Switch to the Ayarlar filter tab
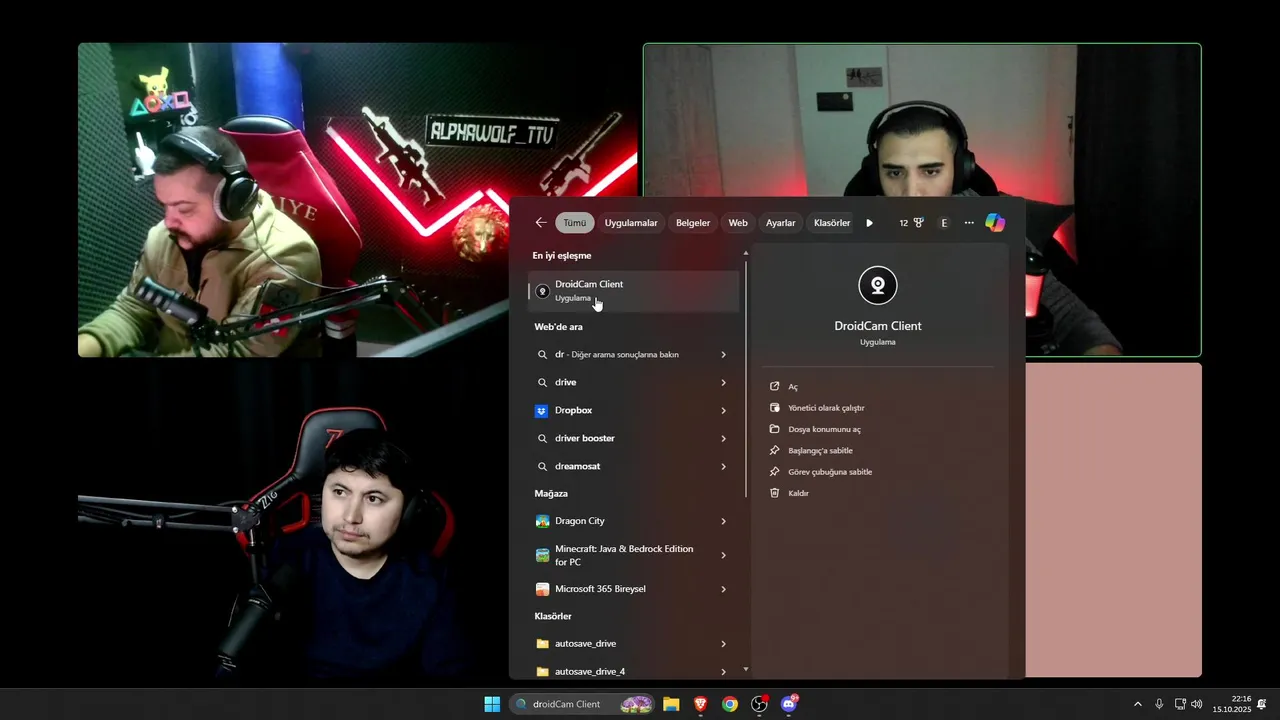 click(781, 223)
